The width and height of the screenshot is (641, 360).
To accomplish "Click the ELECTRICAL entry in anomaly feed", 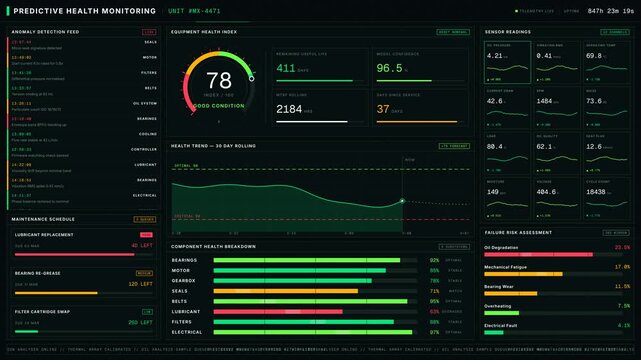I will tap(83, 198).
